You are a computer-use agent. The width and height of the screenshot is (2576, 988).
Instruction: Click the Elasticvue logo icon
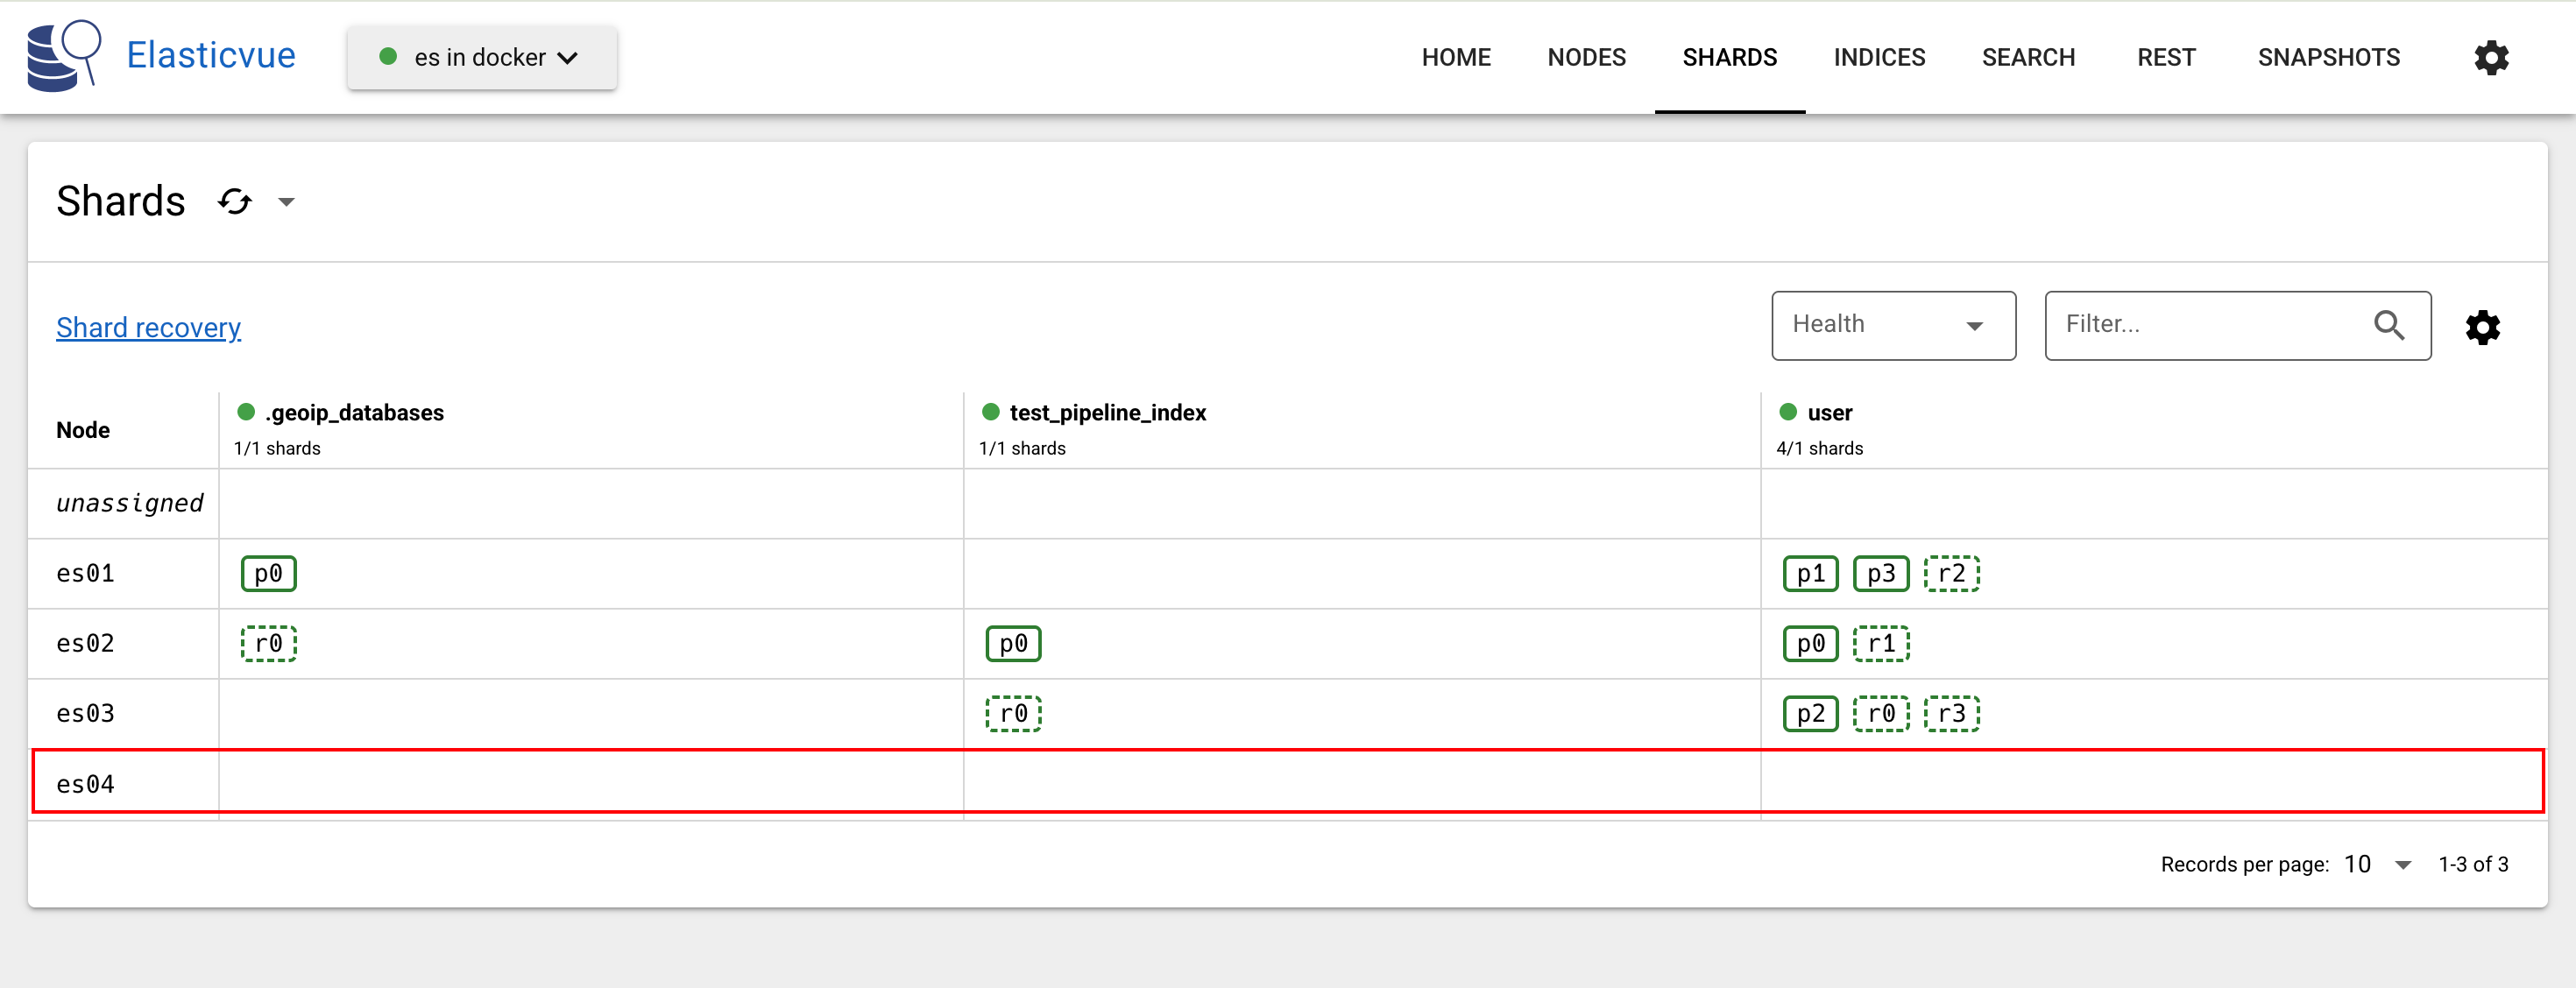click(x=64, y=56)
